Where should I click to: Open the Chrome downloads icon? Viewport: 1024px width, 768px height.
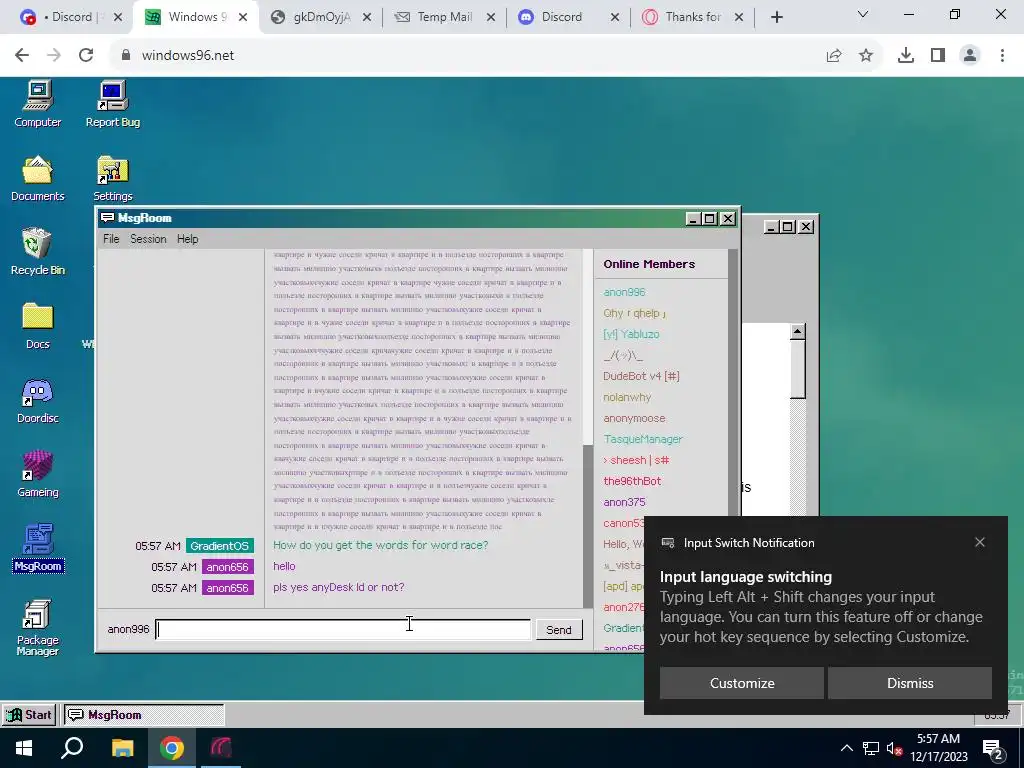pos(906,56)
